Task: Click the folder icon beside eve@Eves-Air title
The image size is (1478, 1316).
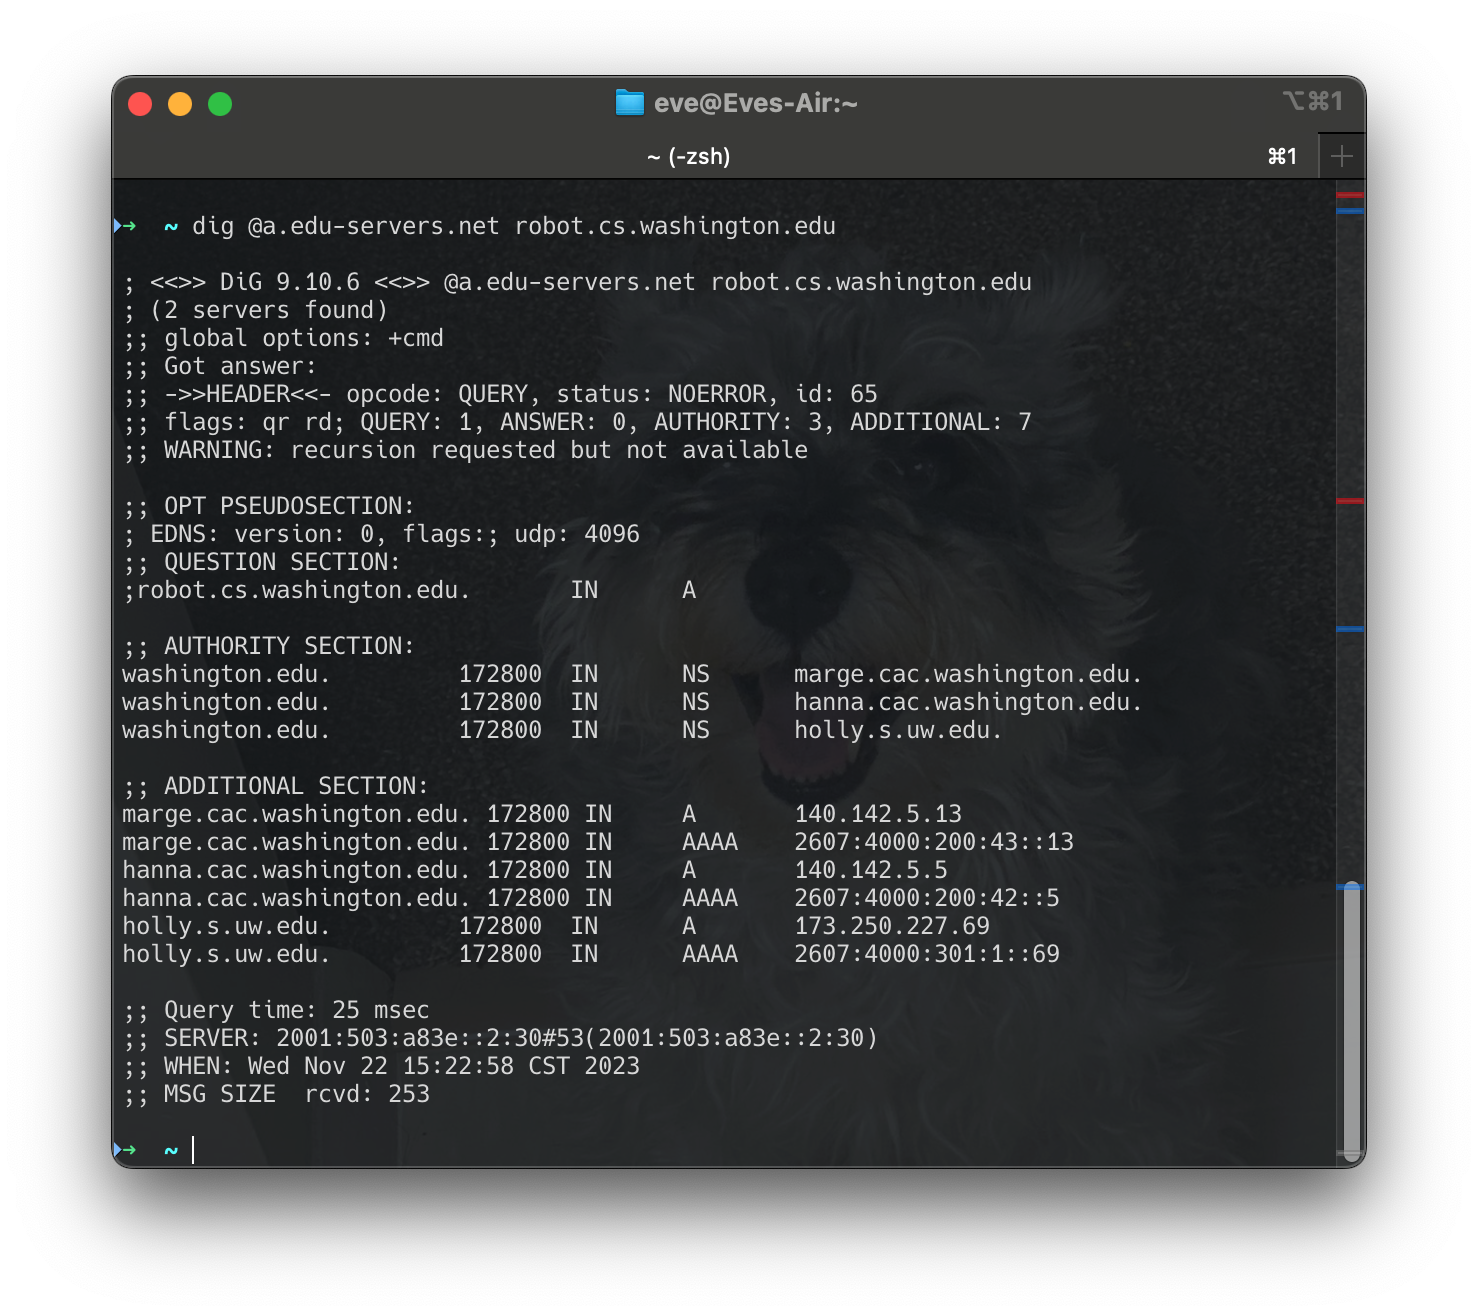Action: pos(628,102)
